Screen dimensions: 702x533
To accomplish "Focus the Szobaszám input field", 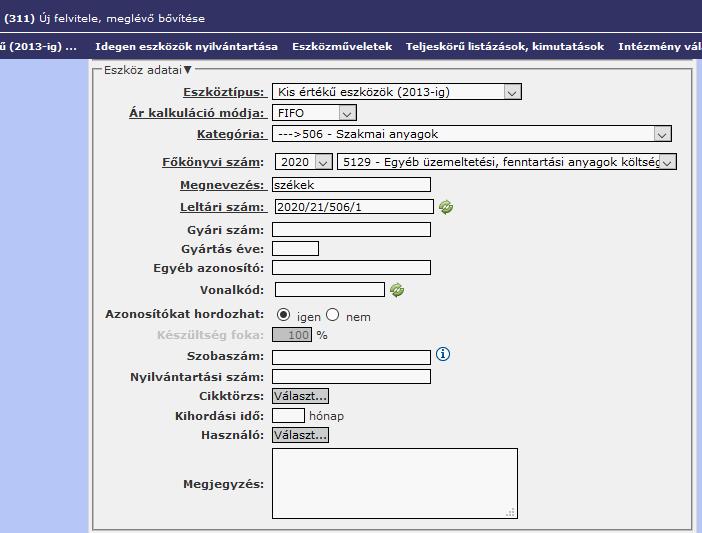I will pos(351,357).
